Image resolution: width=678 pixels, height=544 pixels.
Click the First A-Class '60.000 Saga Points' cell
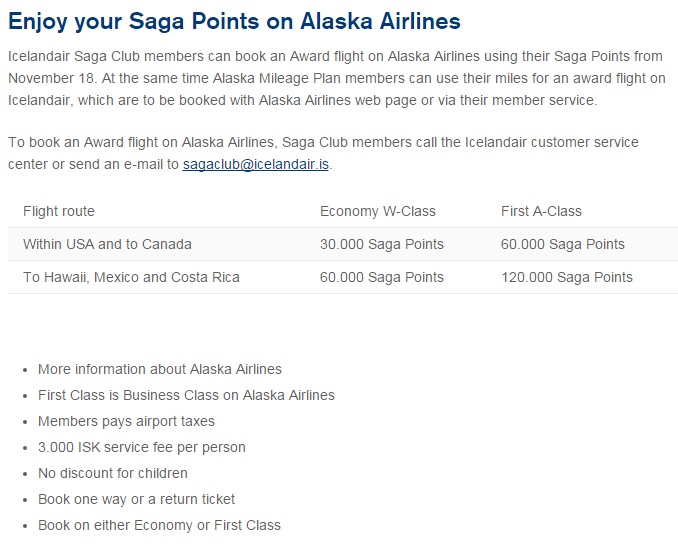click(563, 244)
